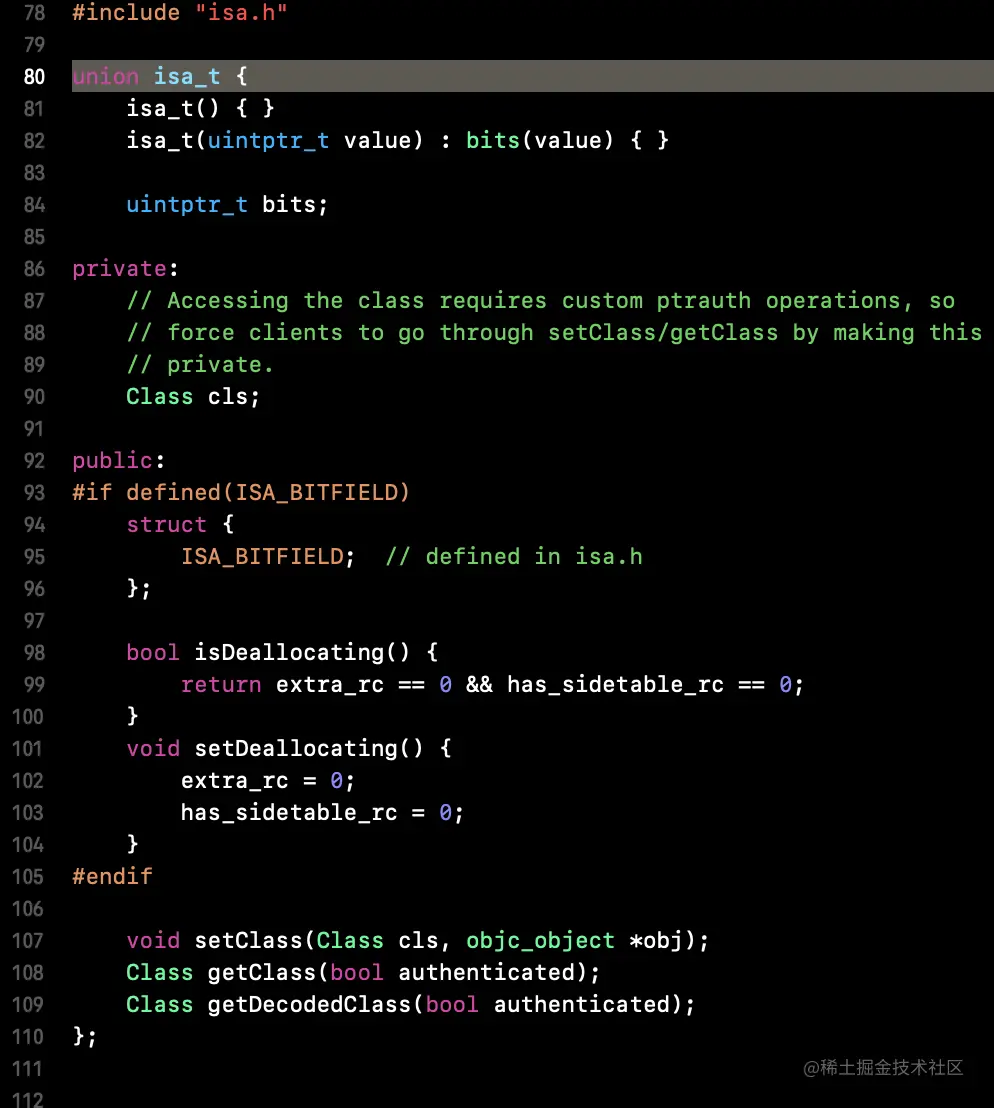Click 'Class getClass(bool authenticated);' line
994x1108 pixels.
coord(363,972)
